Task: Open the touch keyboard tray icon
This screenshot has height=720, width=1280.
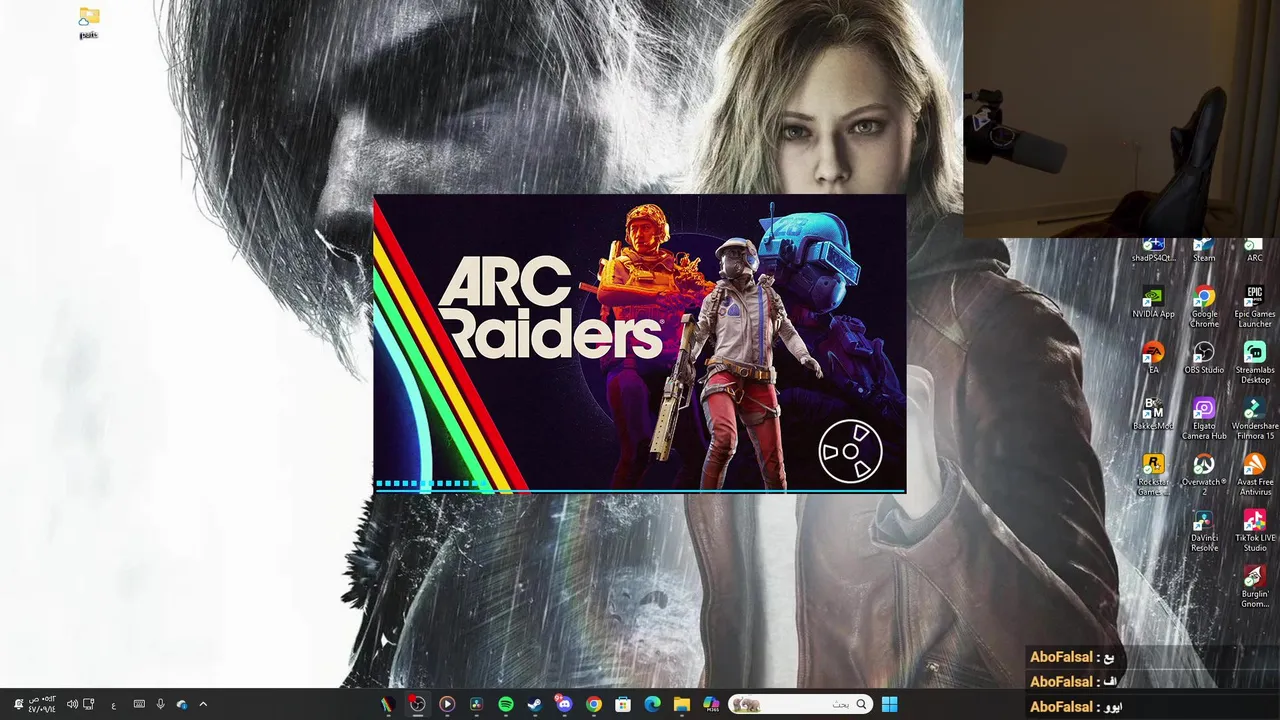Action: (139, 704)
